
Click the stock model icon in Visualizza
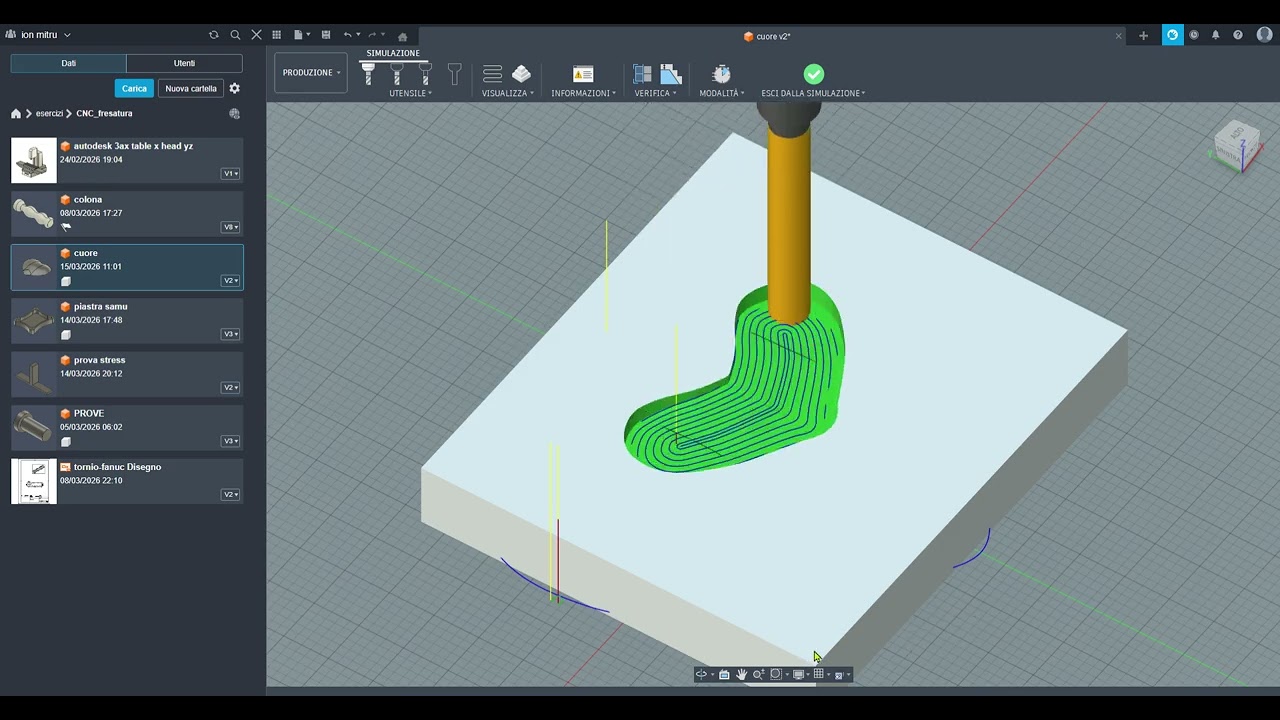(x=521, y=74)
